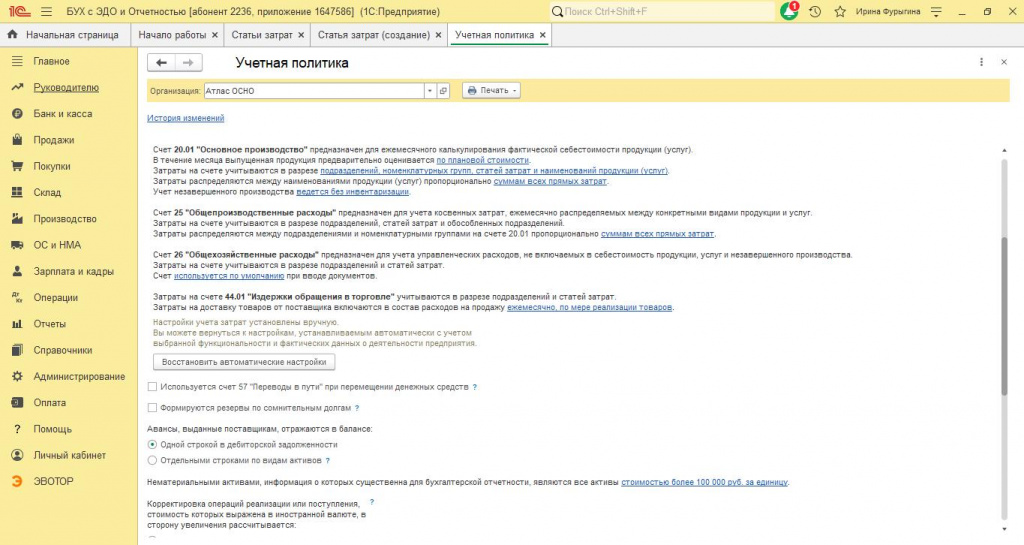Open the 1C logo main menu
1024x545 pixels.
pos(20,11)
